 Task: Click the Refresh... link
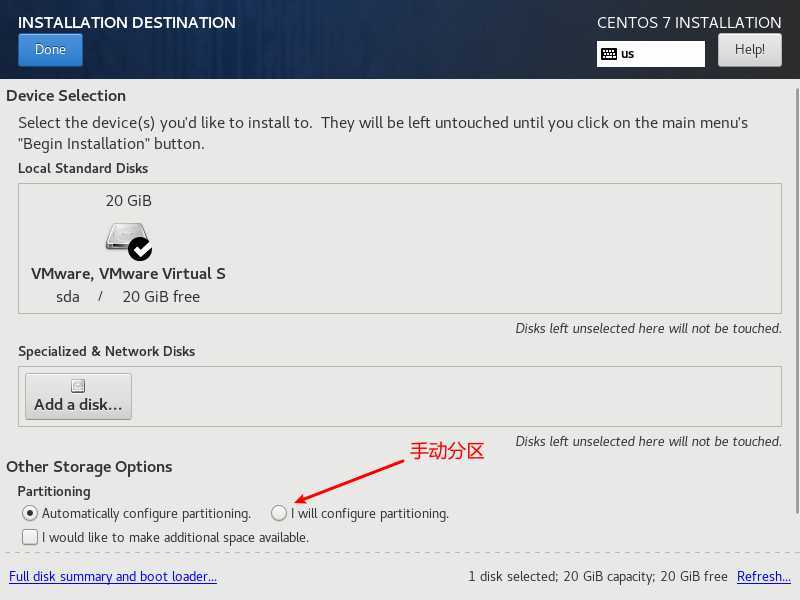[x=764, y=577]
